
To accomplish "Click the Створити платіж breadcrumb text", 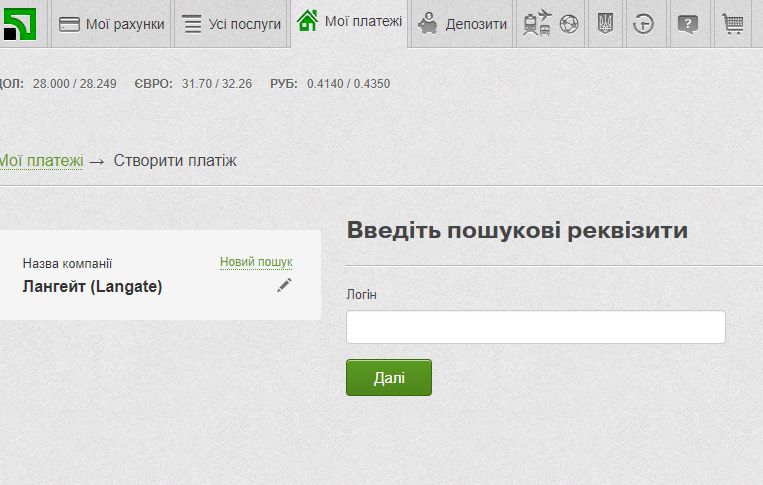I will tap(175, 160).
